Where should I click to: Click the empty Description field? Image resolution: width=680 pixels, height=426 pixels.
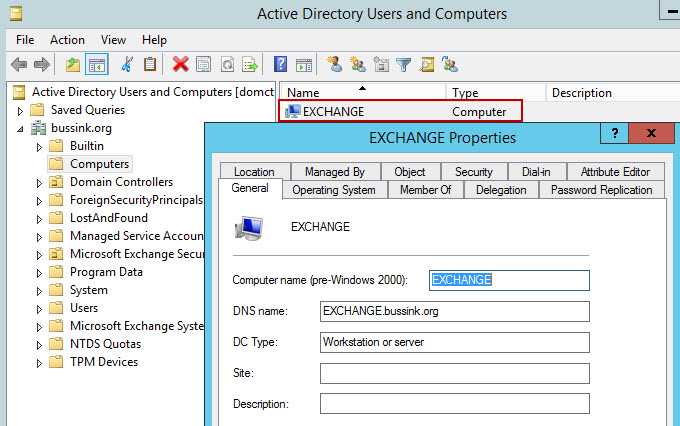[x=454, y=403]
